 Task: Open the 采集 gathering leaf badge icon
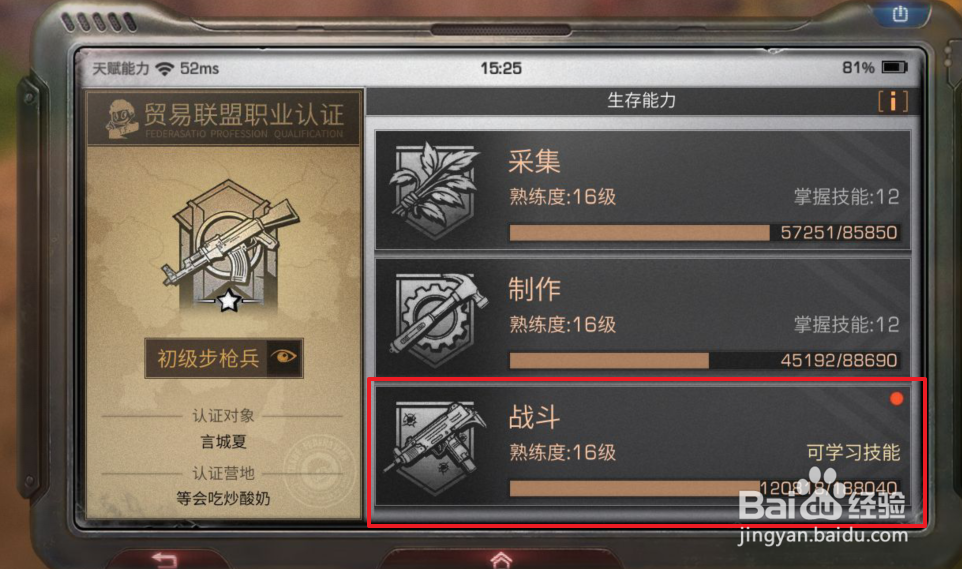click(x=434, y=190)
